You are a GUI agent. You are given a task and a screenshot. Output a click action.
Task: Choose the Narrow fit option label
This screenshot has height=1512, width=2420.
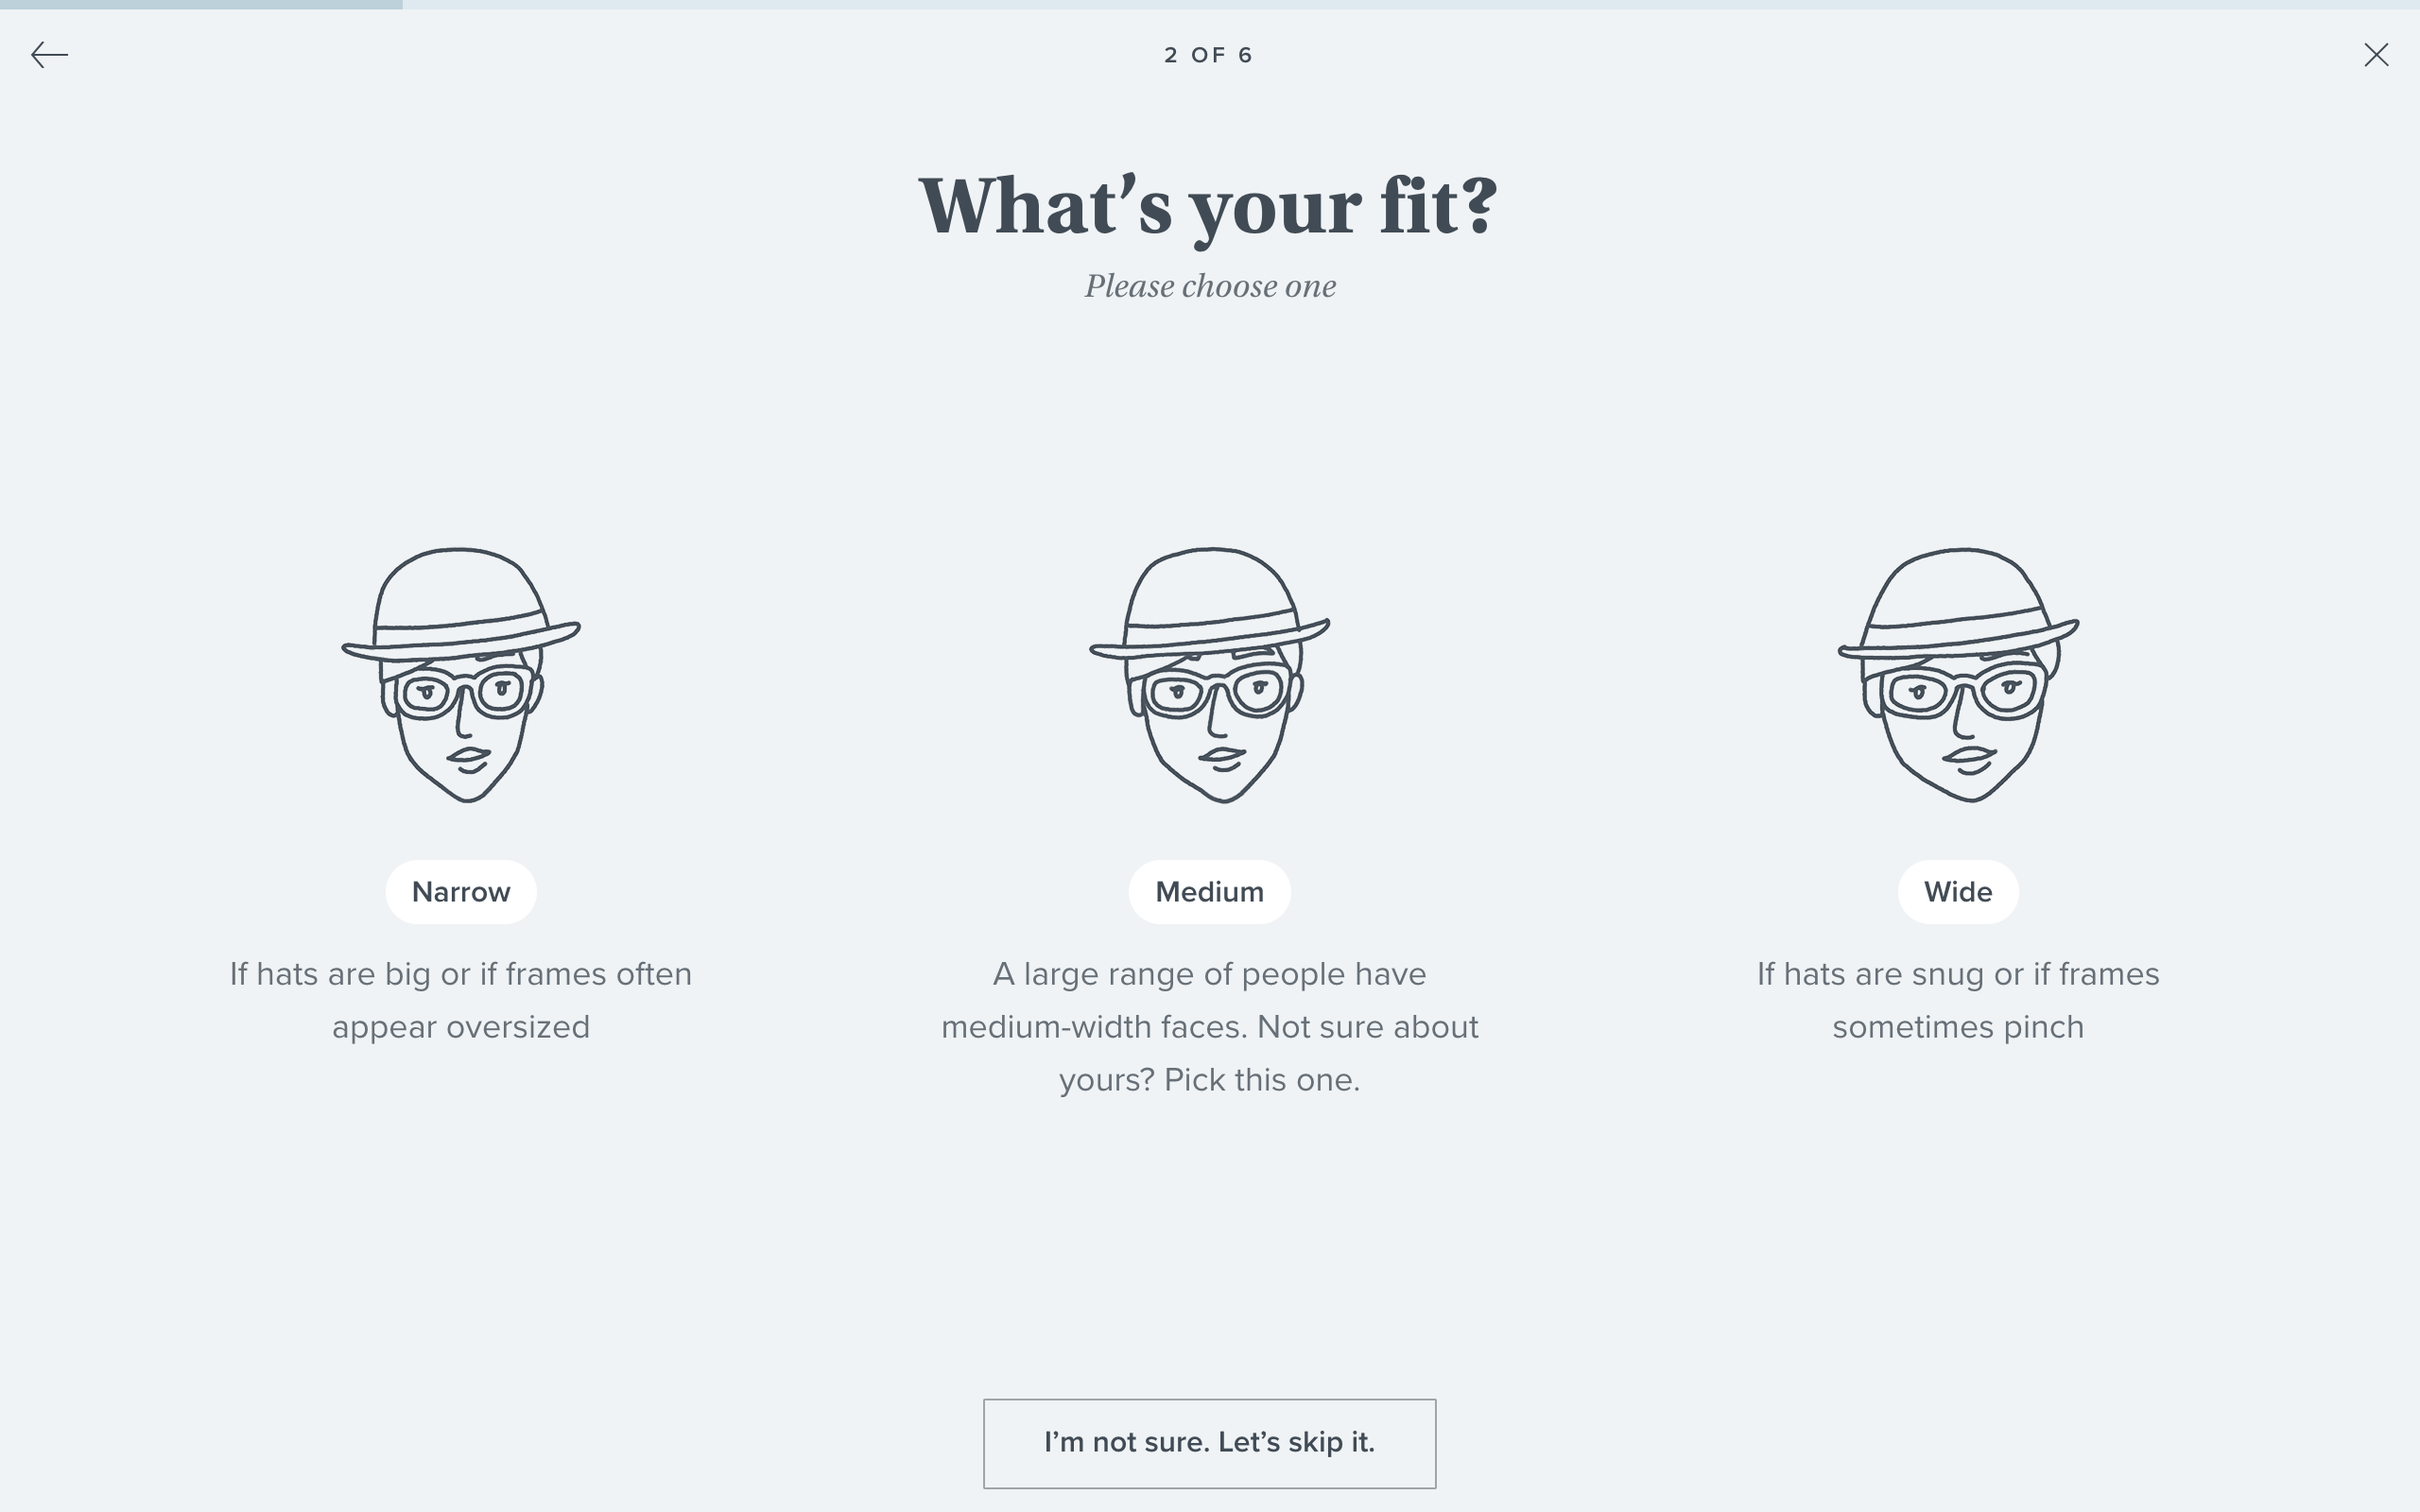(461, 891)
